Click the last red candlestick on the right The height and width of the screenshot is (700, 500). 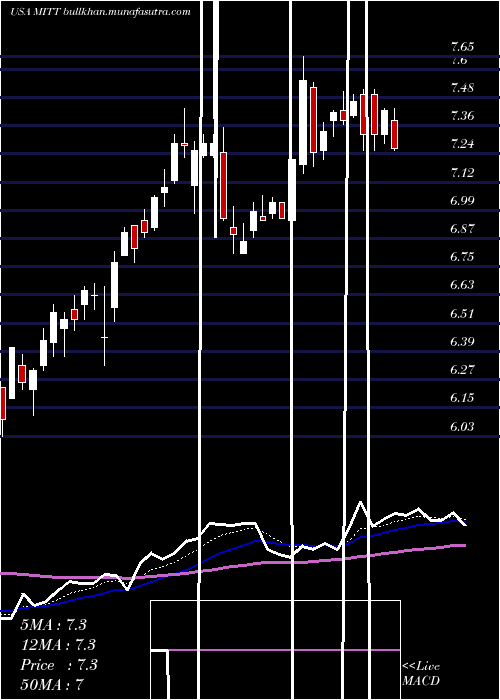point(395,134)
